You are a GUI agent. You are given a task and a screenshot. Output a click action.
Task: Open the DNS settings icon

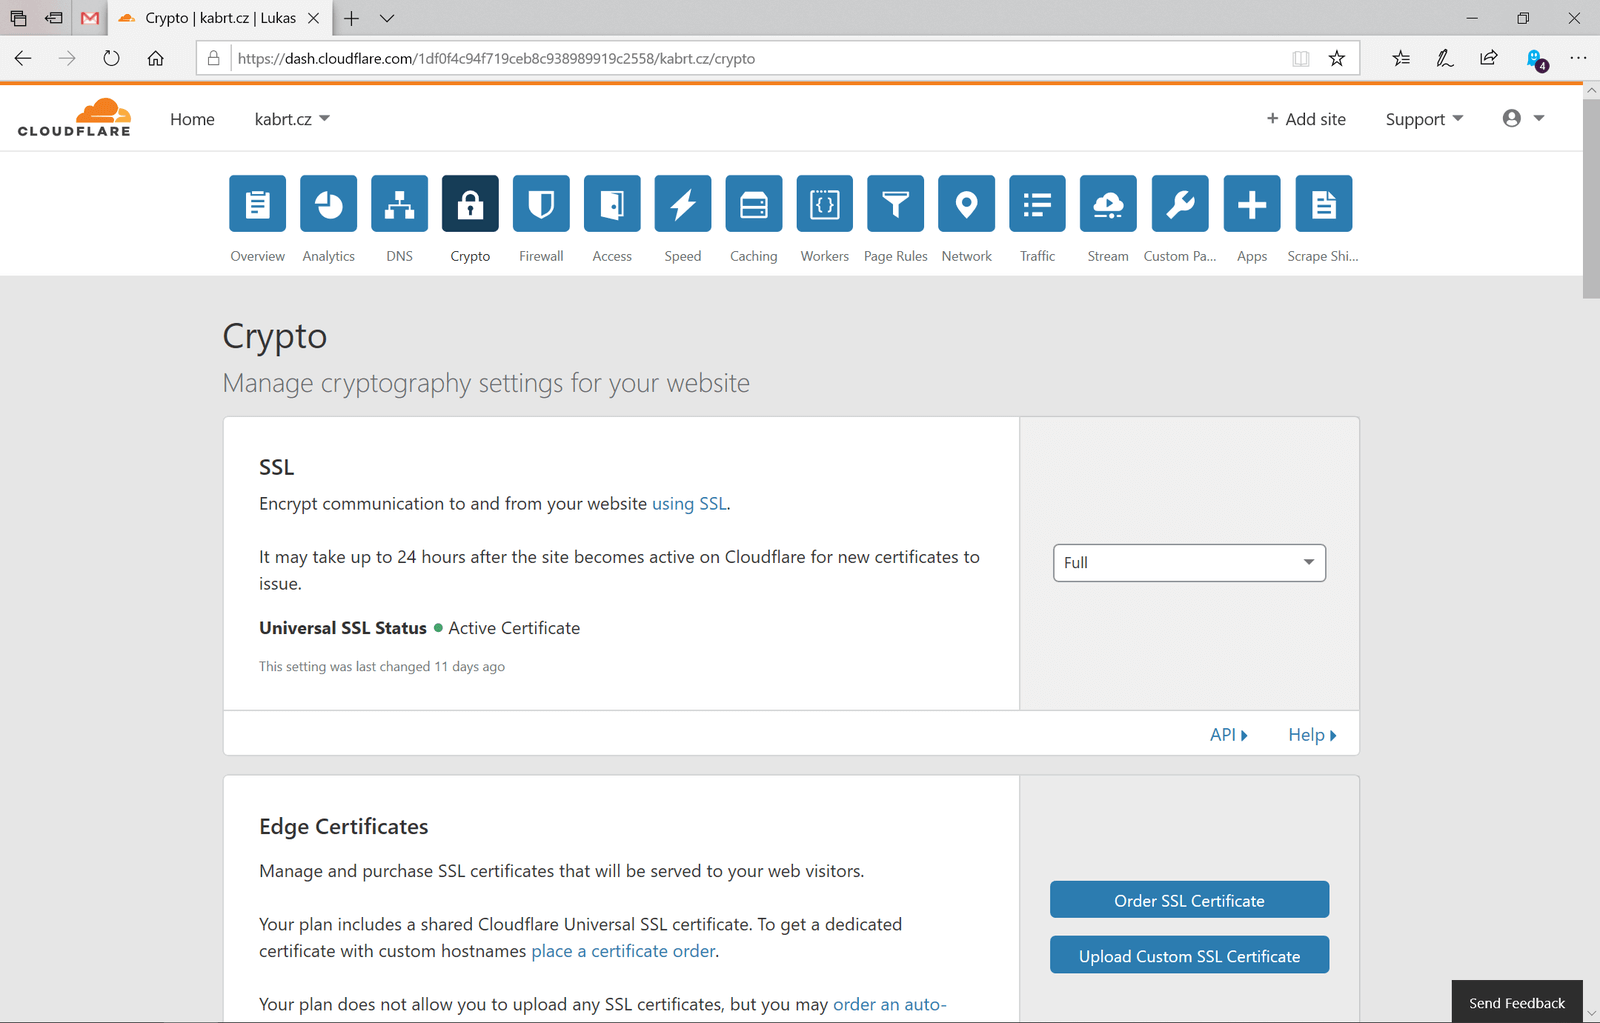(x=399, y=204)
